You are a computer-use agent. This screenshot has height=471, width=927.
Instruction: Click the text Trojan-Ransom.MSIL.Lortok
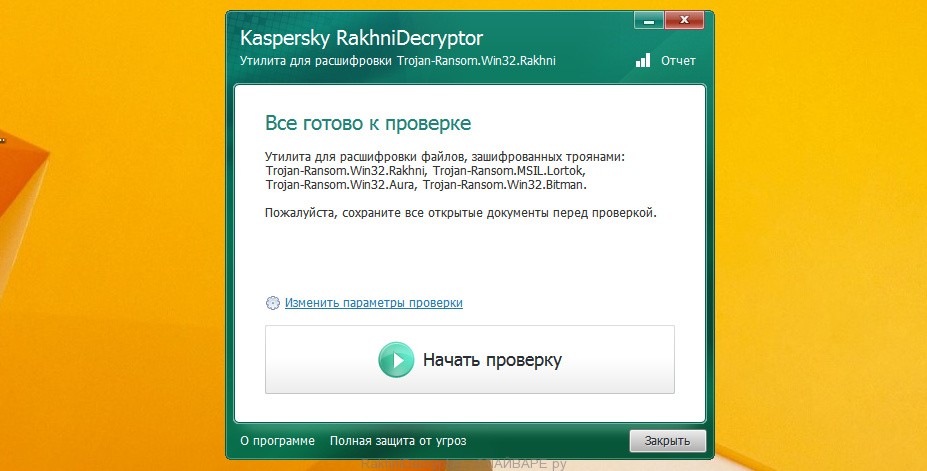(509, 171)
